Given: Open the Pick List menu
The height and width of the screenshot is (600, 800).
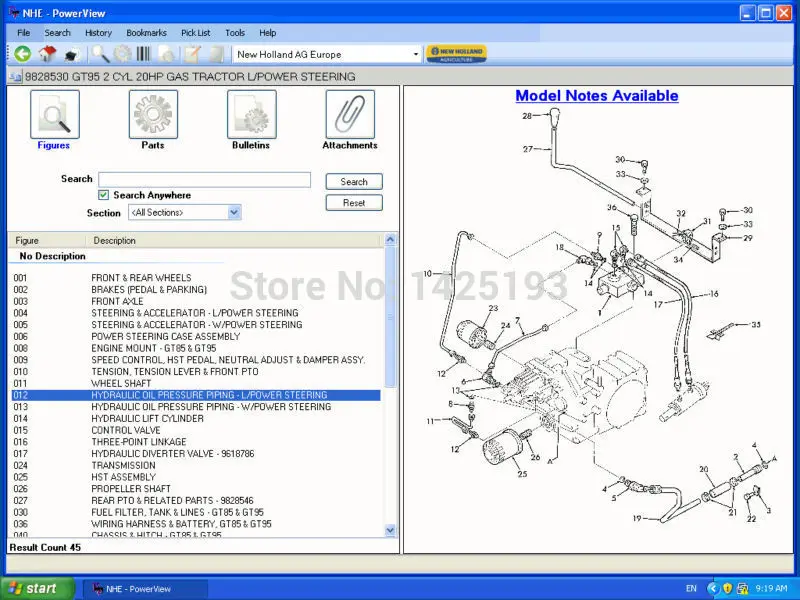Looking at the screenshot, I should 195,33.
